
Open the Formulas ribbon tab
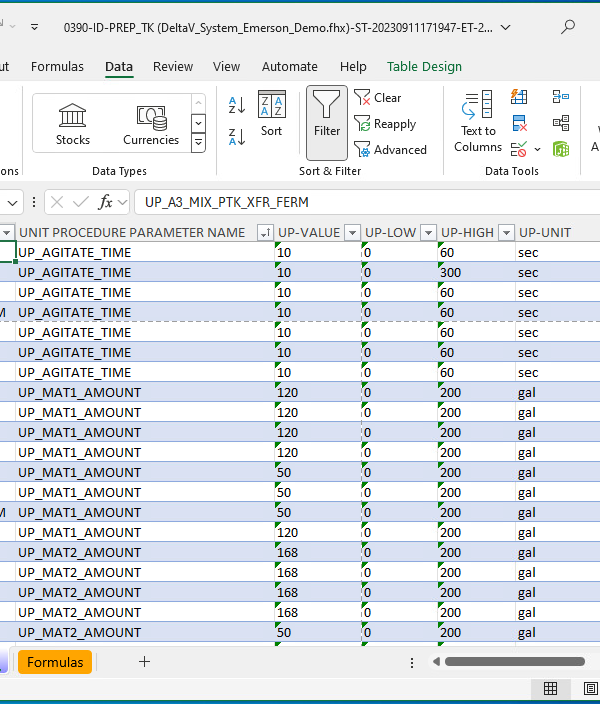(x=57, y=66)
